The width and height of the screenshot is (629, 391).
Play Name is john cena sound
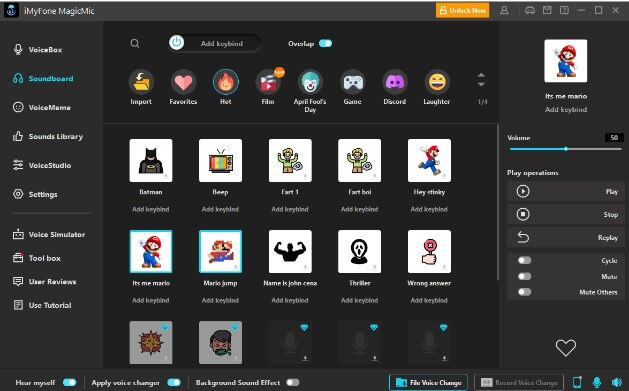[290, 251]
